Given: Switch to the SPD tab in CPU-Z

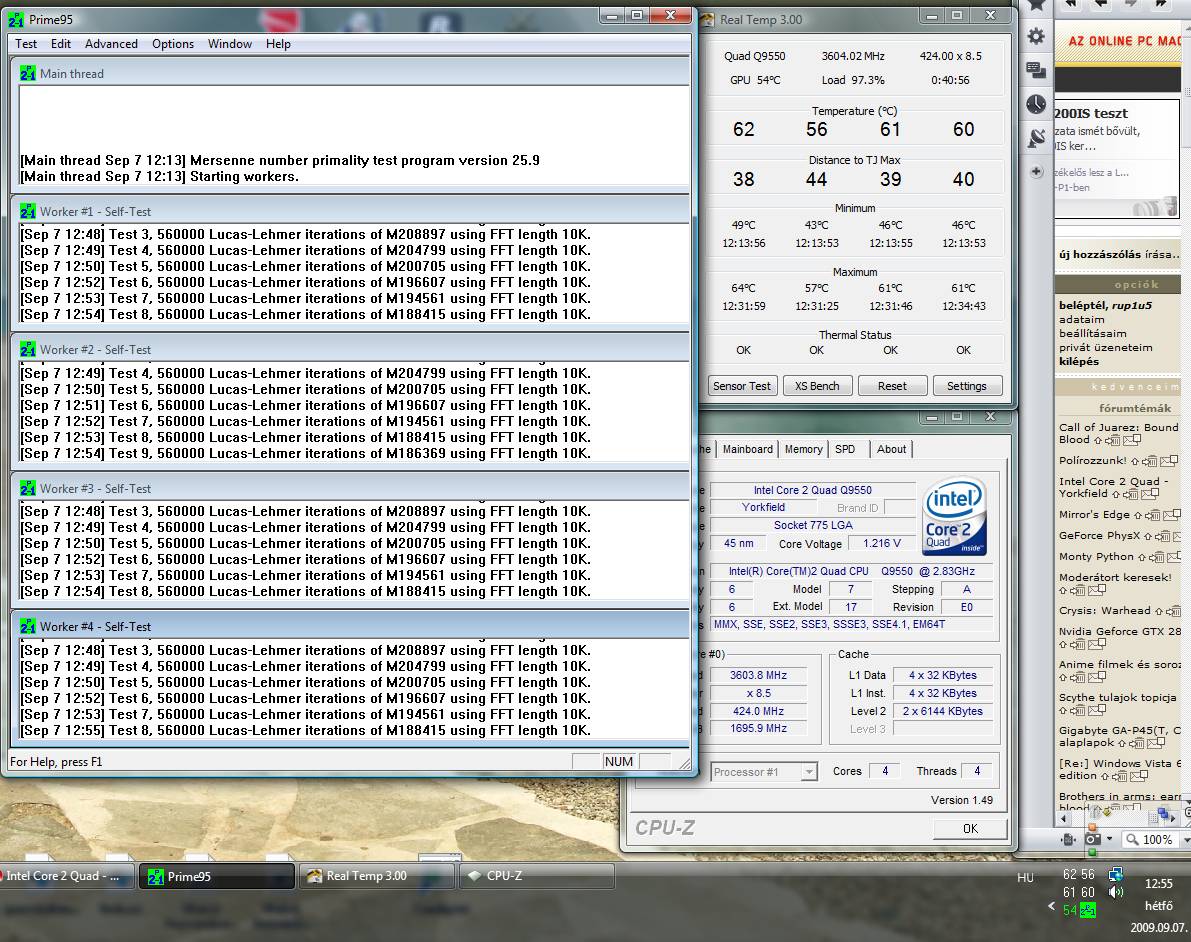Looking at the screenshot, I should click(845, 449).
